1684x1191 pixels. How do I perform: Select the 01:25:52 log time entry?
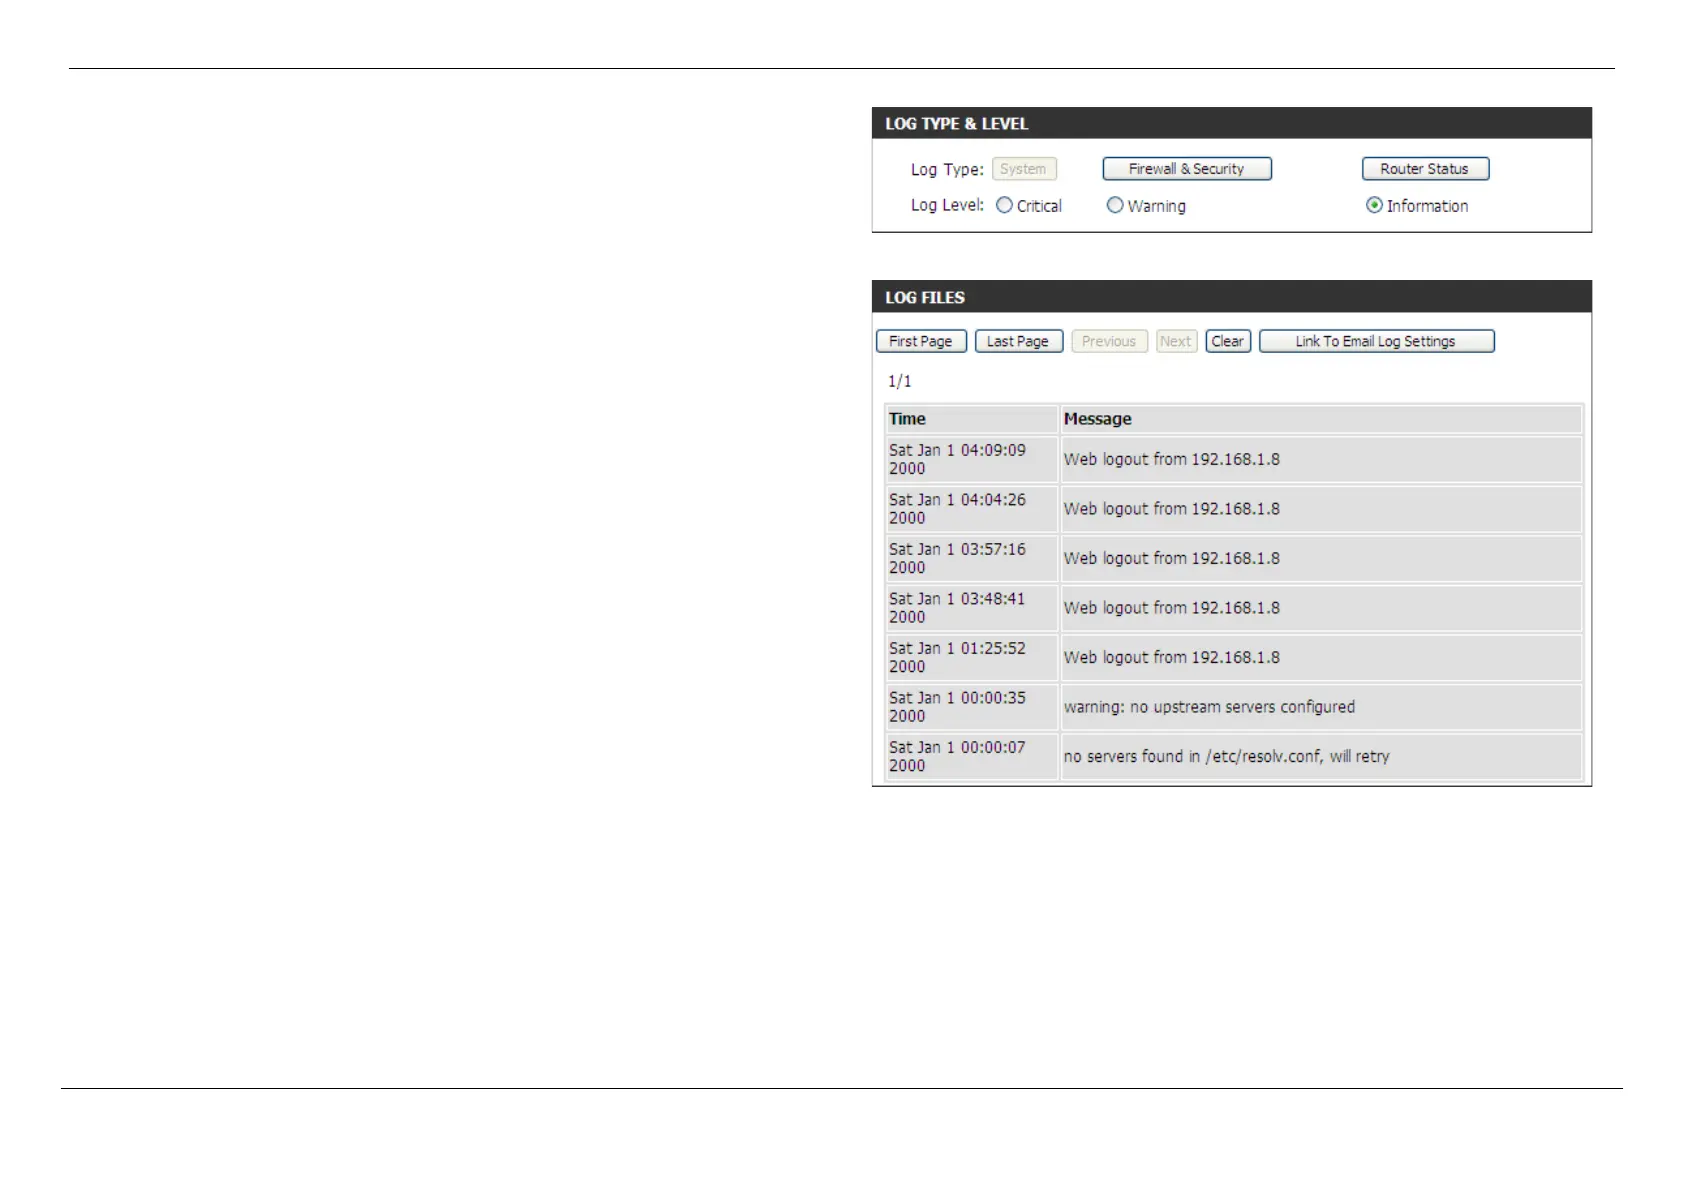pos(971,657)
